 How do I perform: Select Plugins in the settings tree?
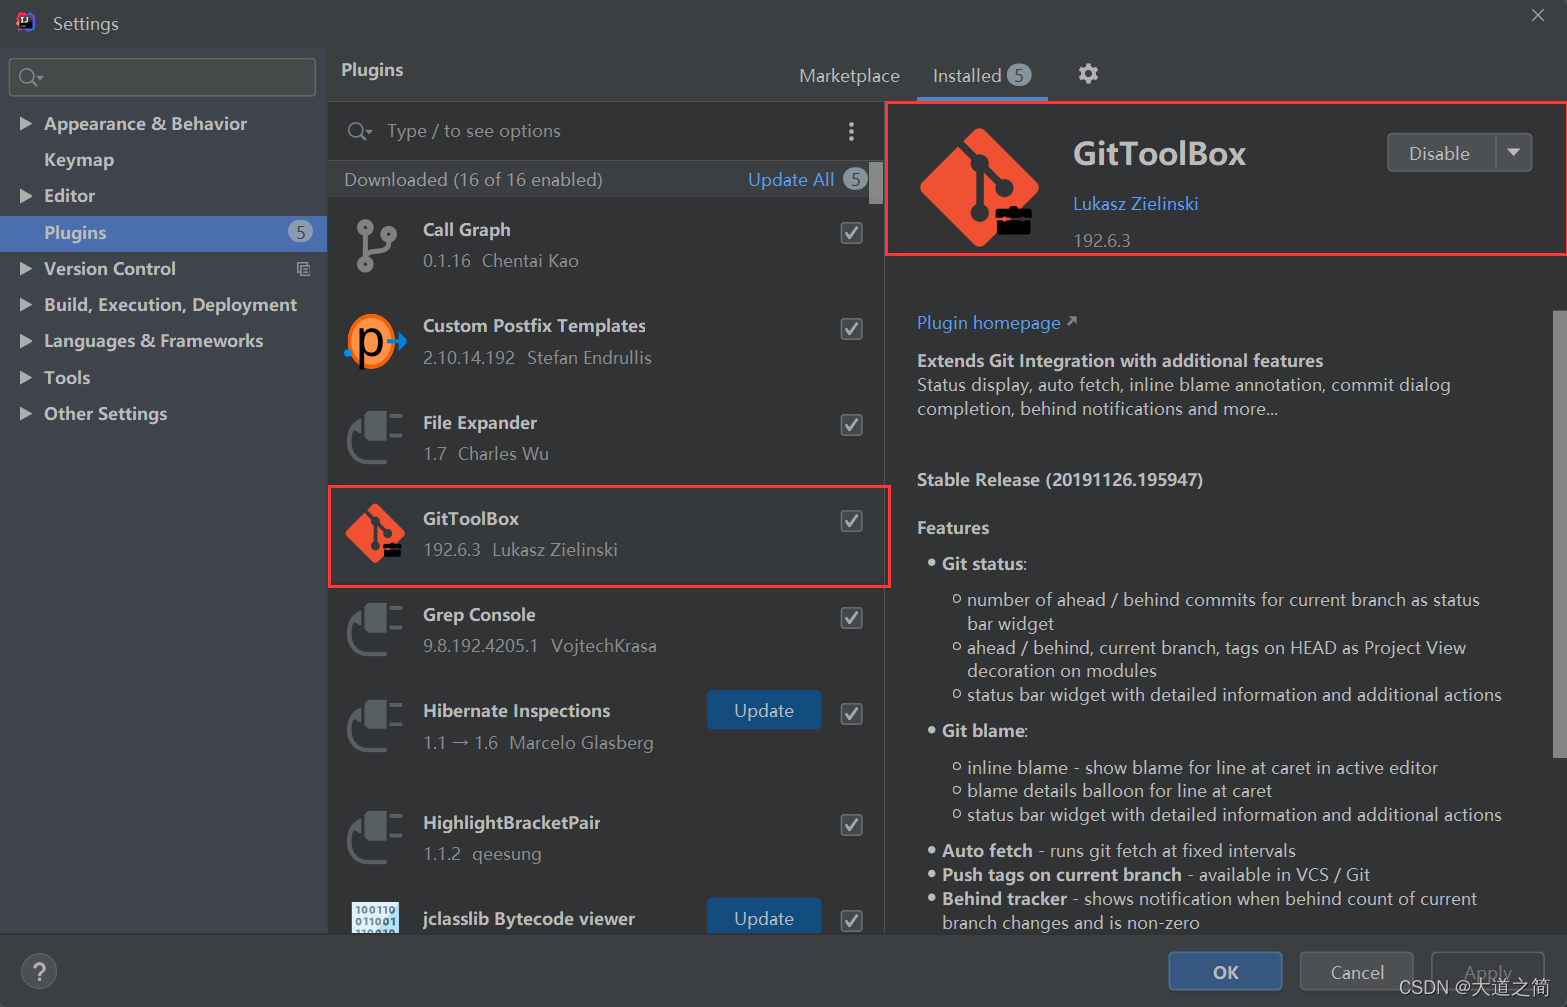point(163,233)
